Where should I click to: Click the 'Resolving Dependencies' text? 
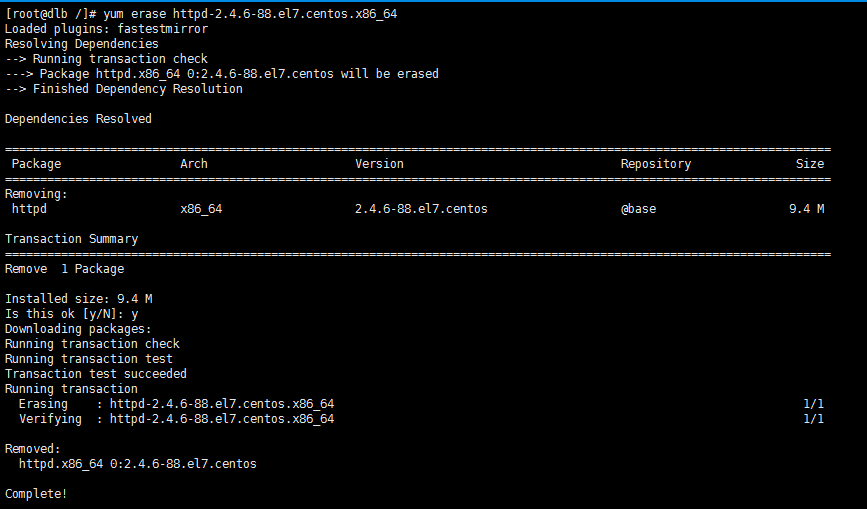(82, 44)
